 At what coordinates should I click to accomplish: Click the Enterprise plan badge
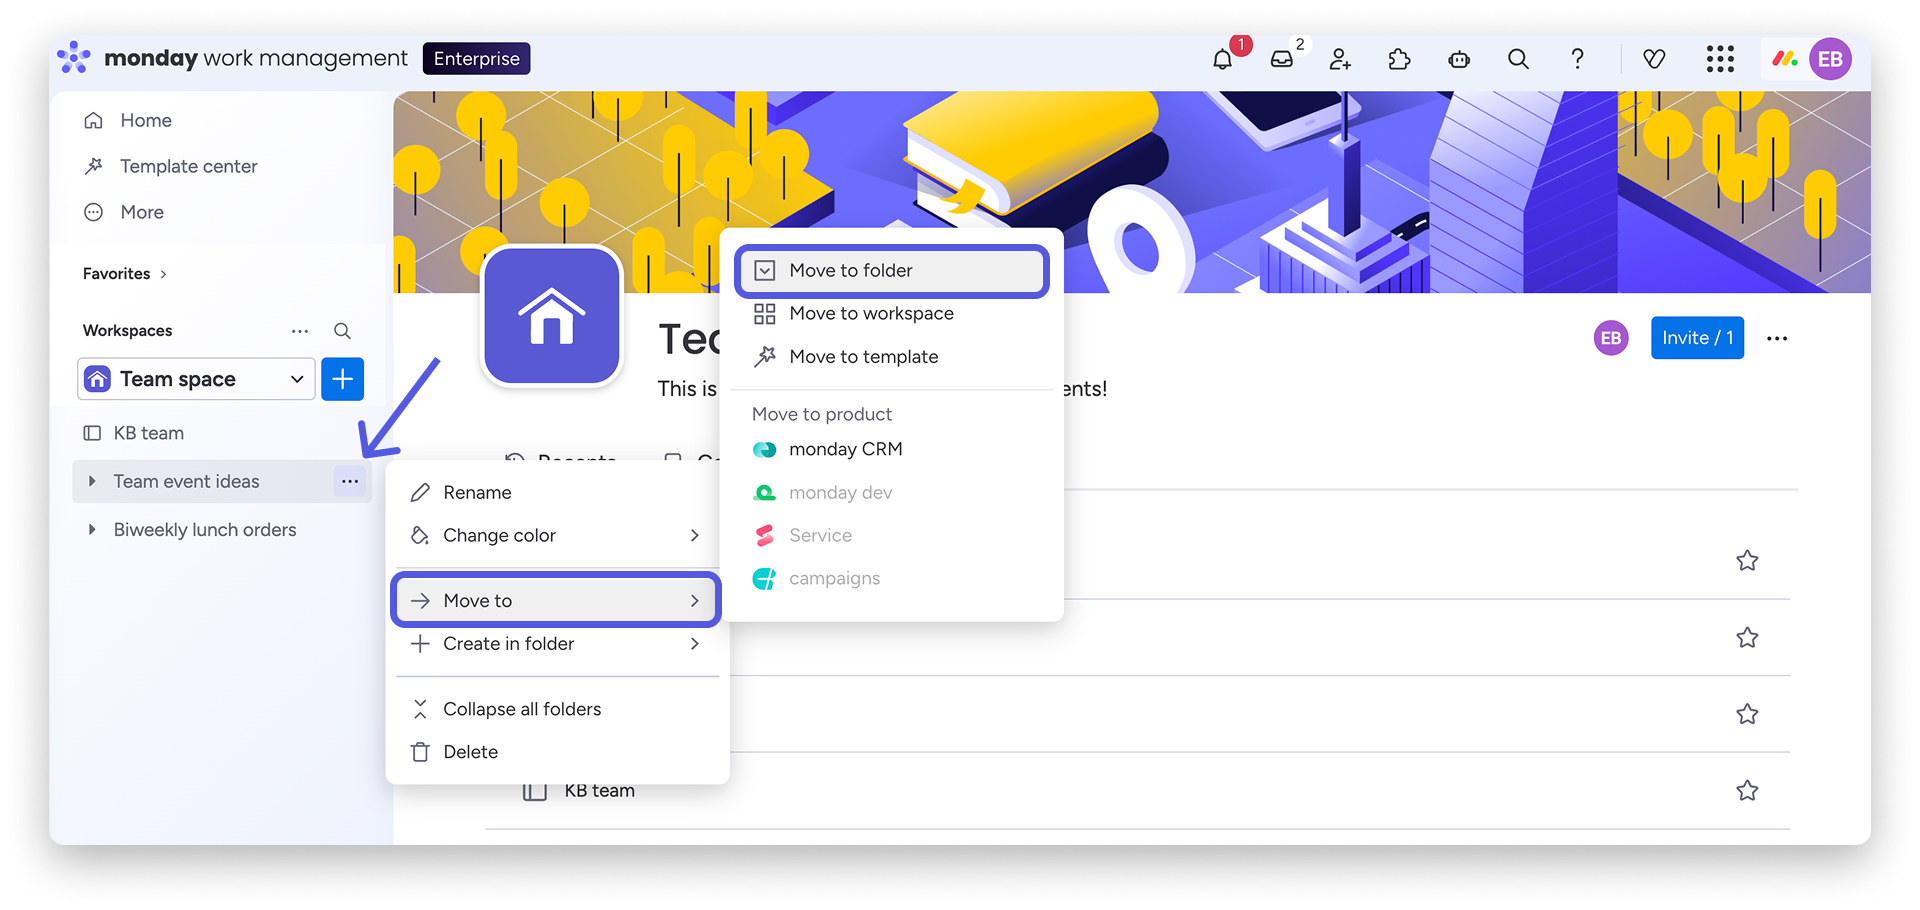click(477, 59)
